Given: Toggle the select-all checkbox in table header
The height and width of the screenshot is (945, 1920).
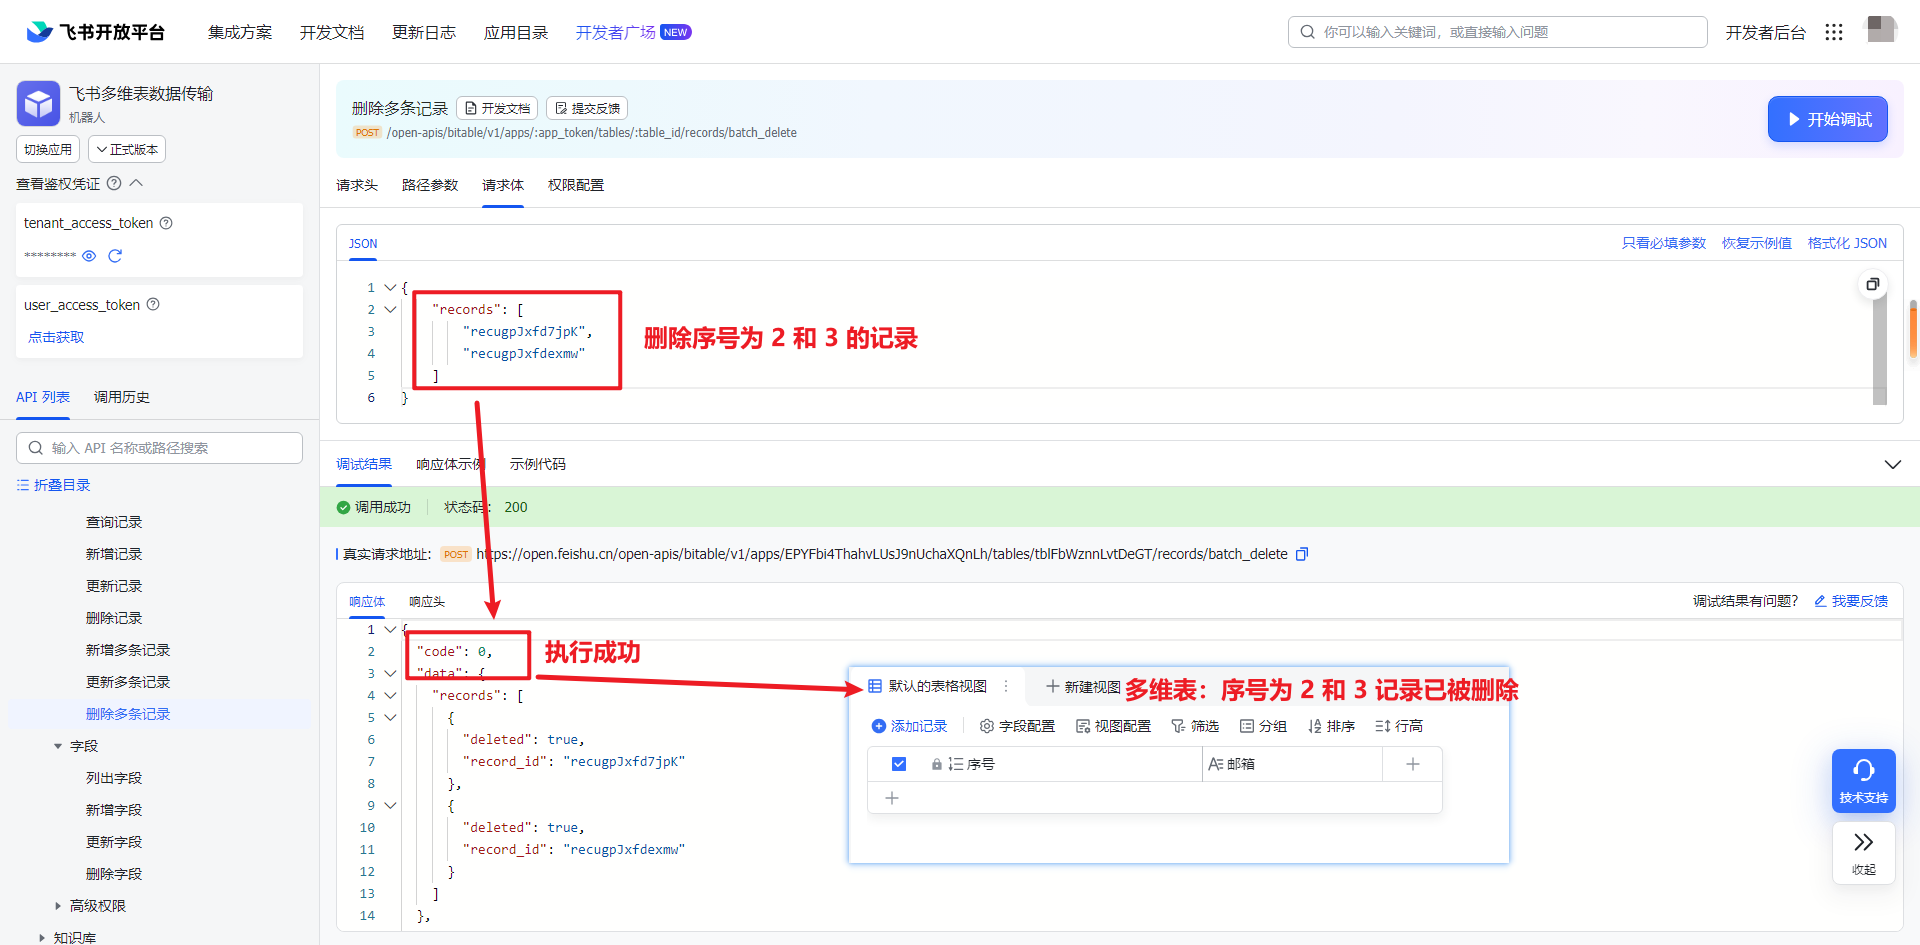Looking at the screenshot, I should coord(899,764).
